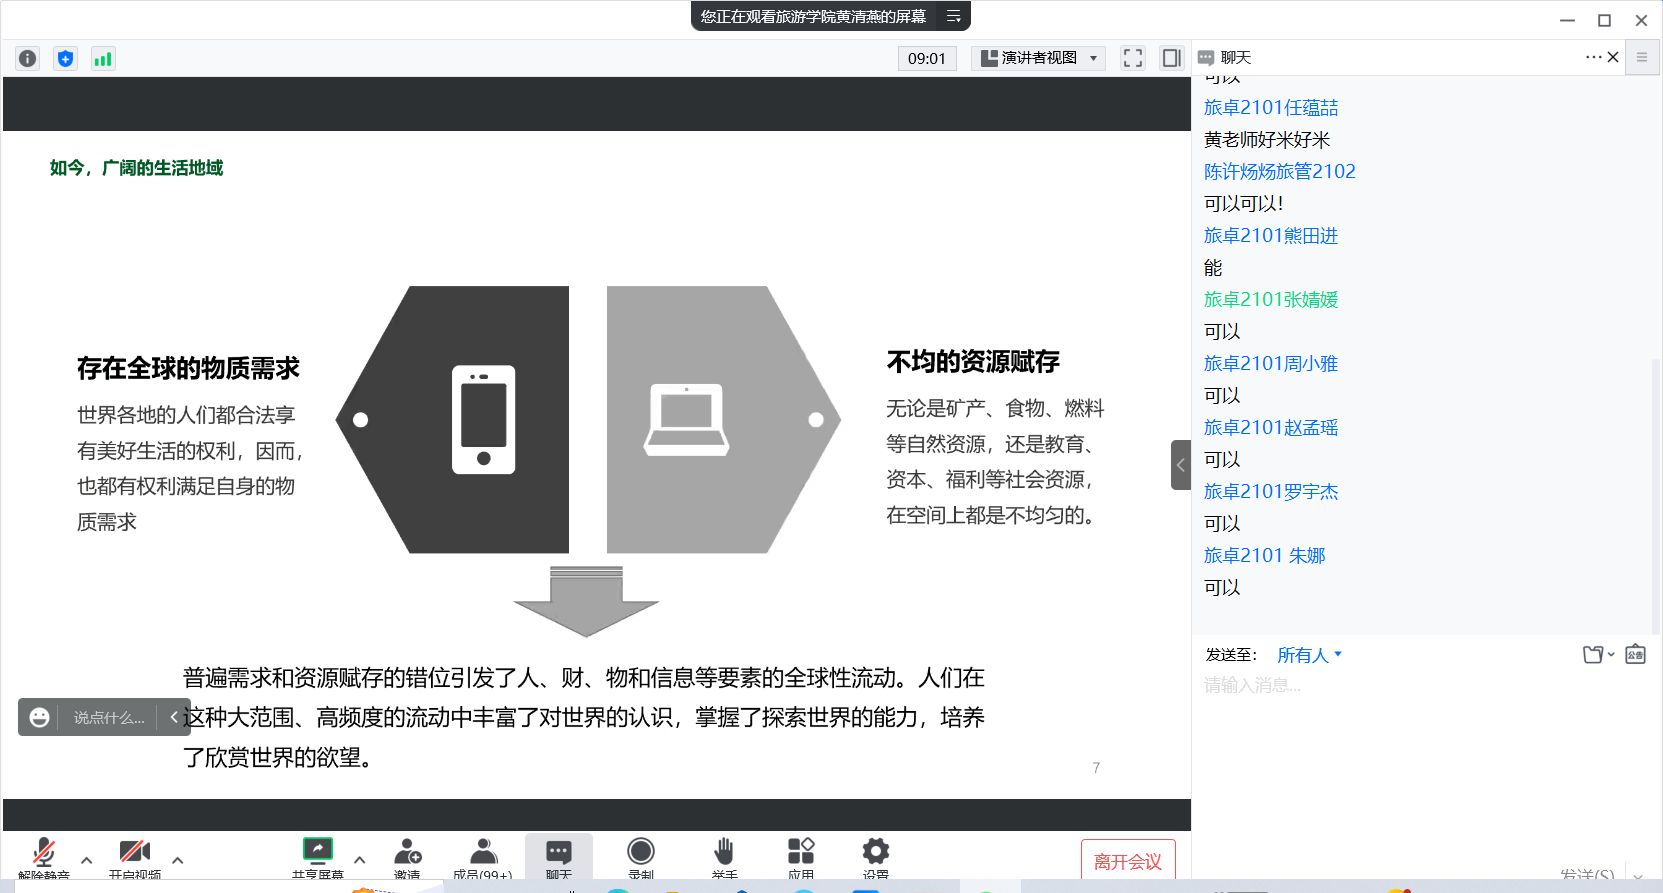The height and width of the screenshot is (893, 1663).
Task: Open the invite participants icon
Action: point(407,853)
